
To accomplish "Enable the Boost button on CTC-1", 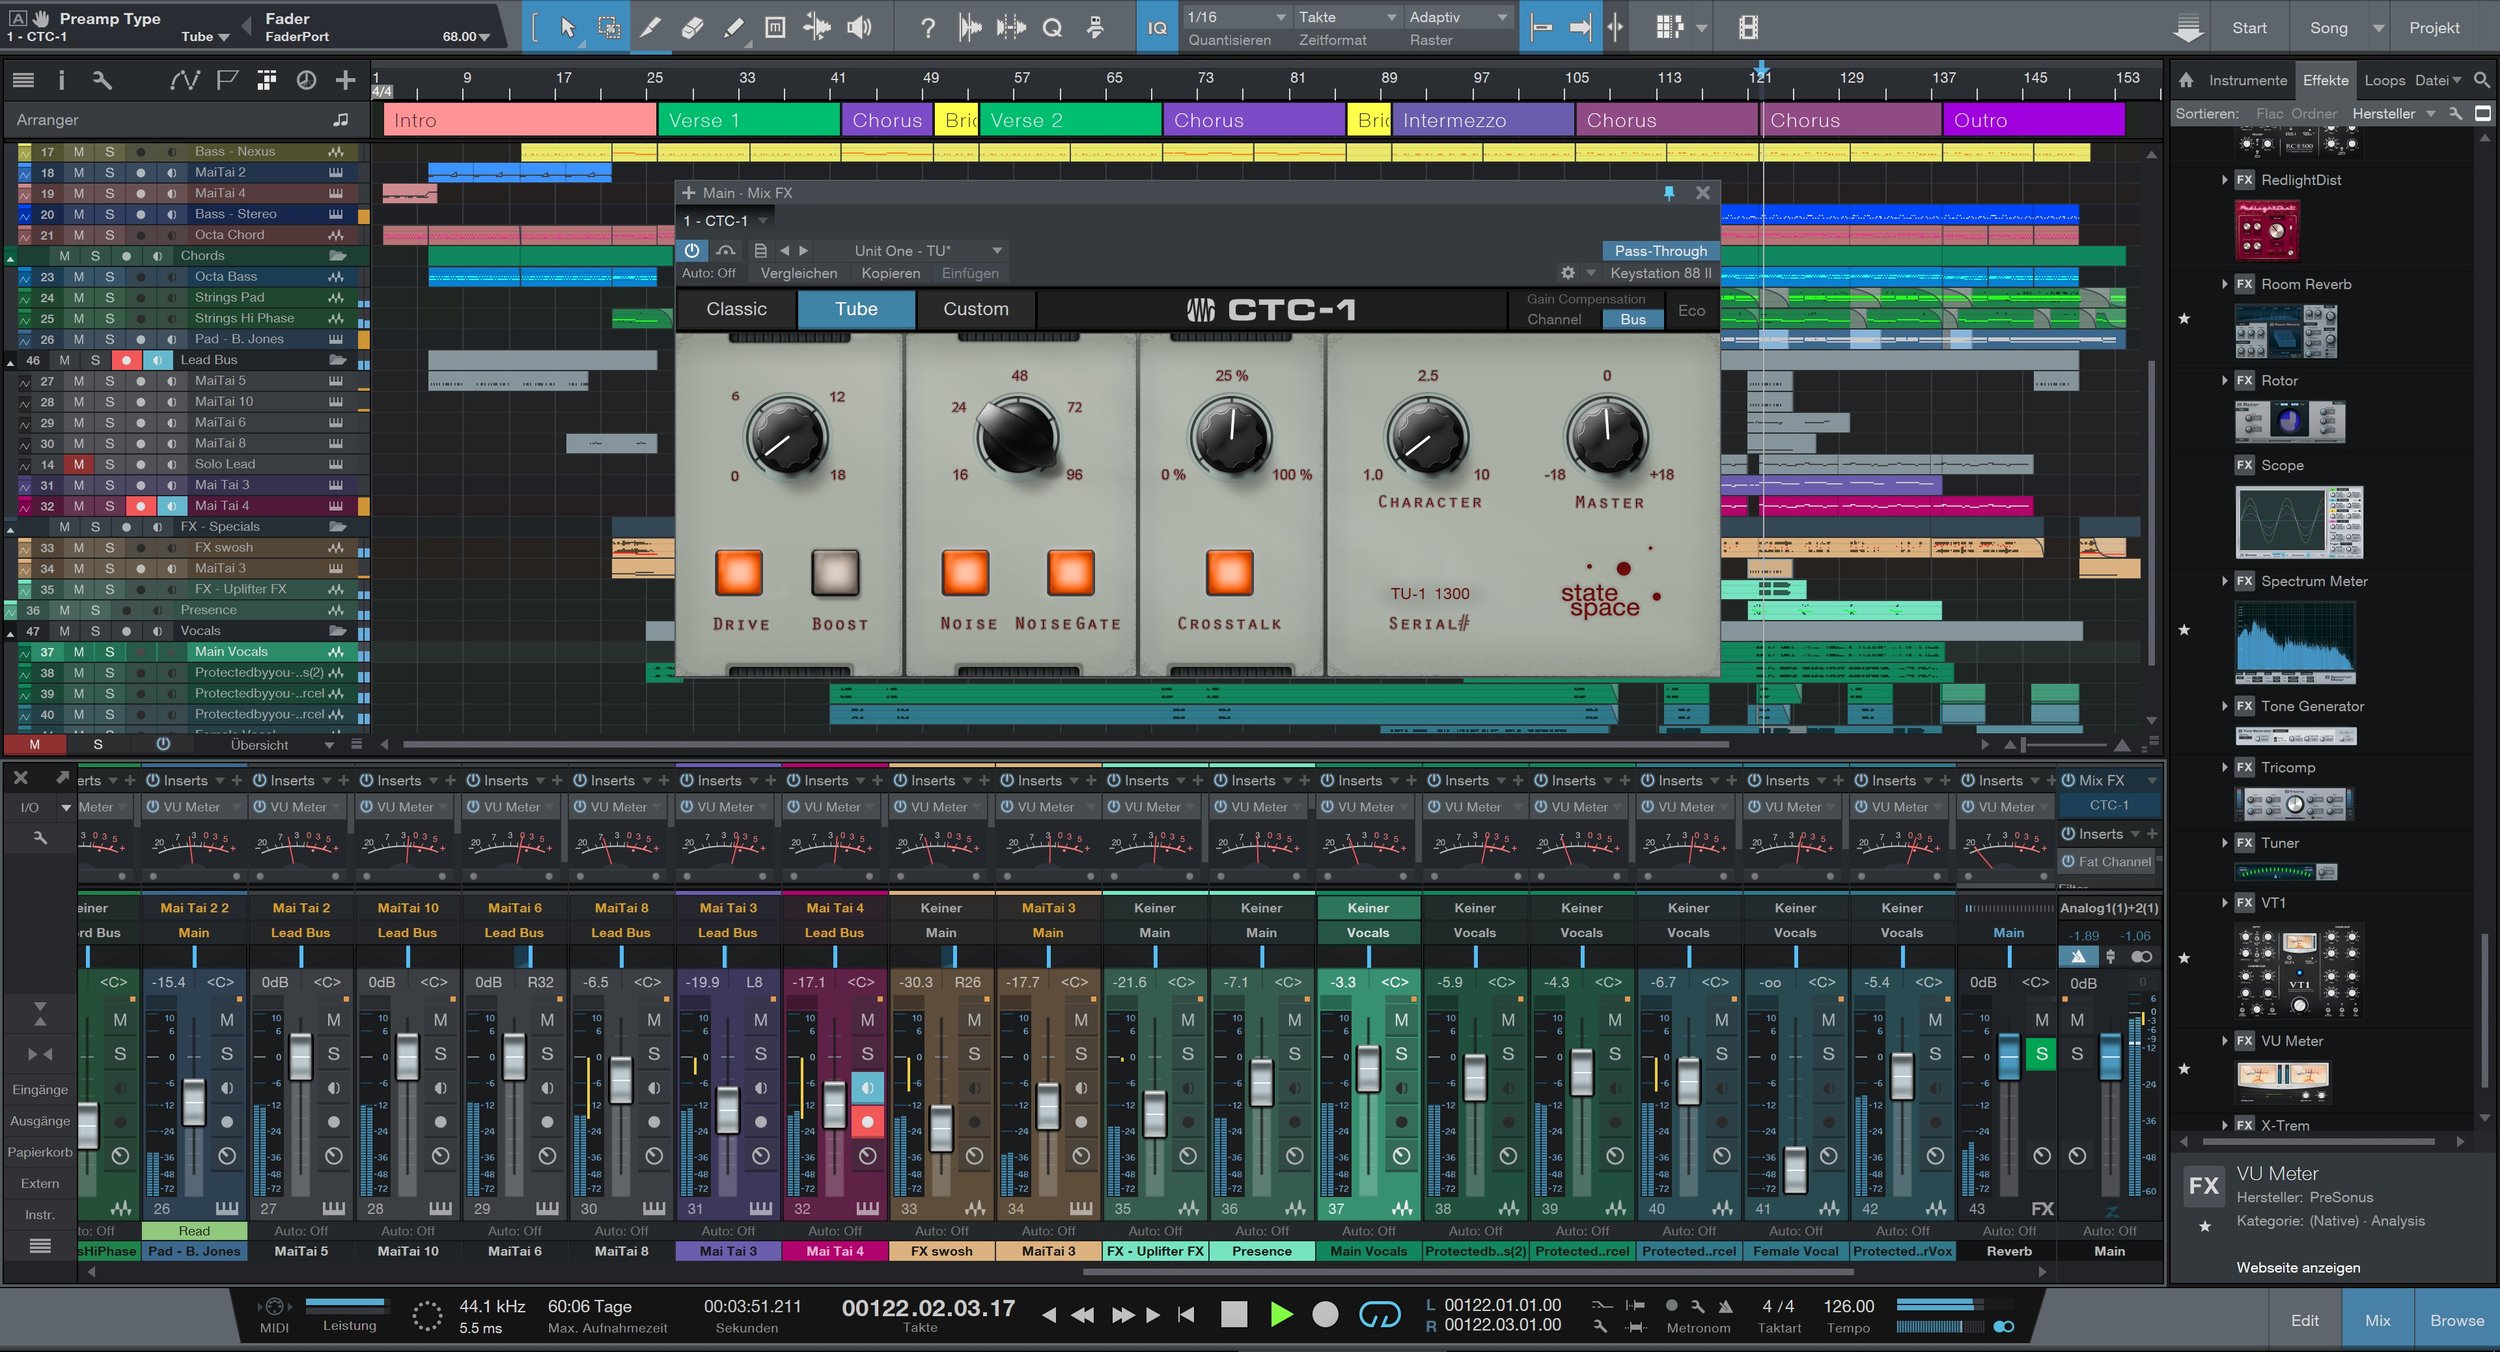I will [835, 573].
